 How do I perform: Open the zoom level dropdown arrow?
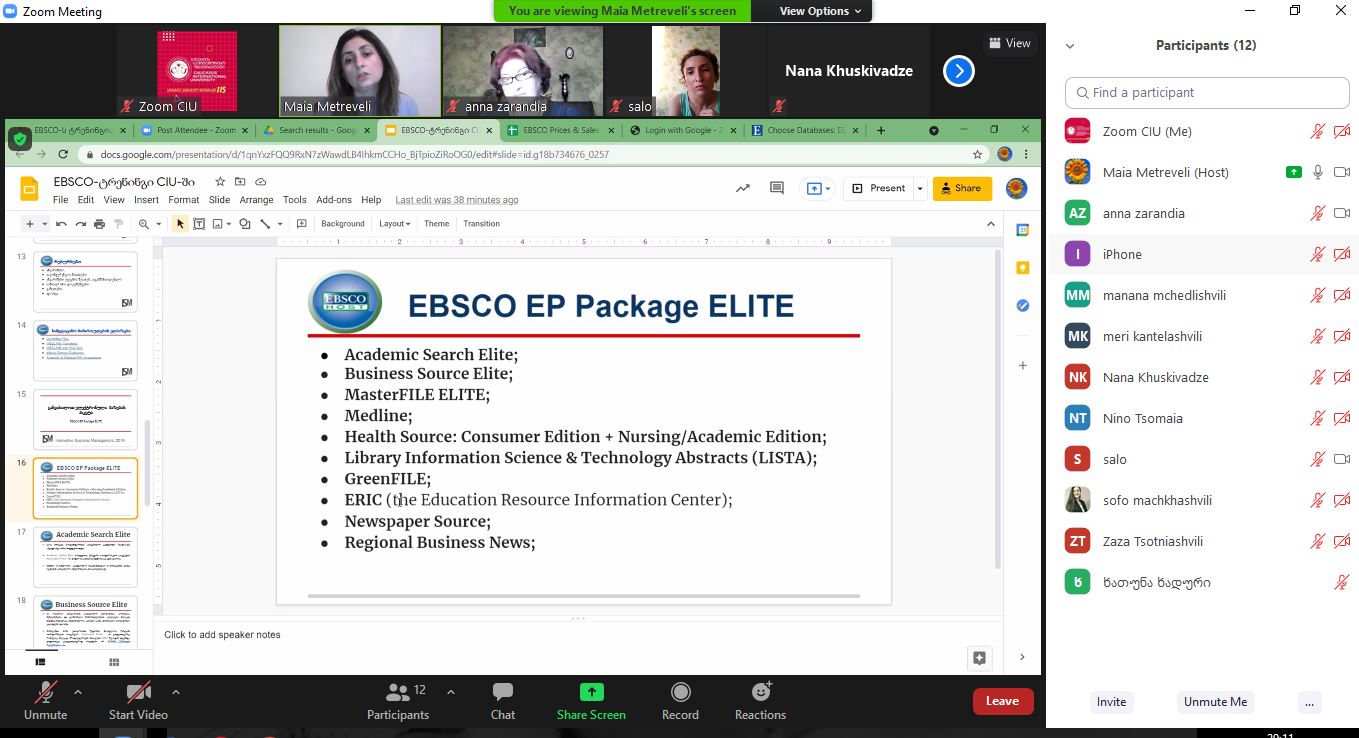tap(159, 224)
